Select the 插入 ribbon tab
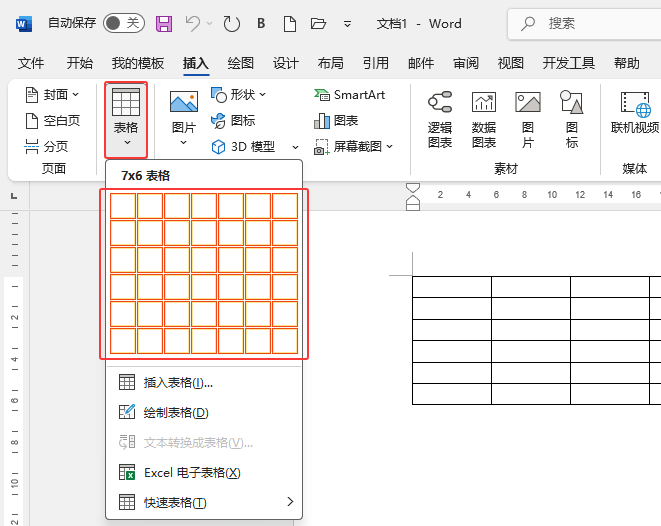 [x=196, y=63]
